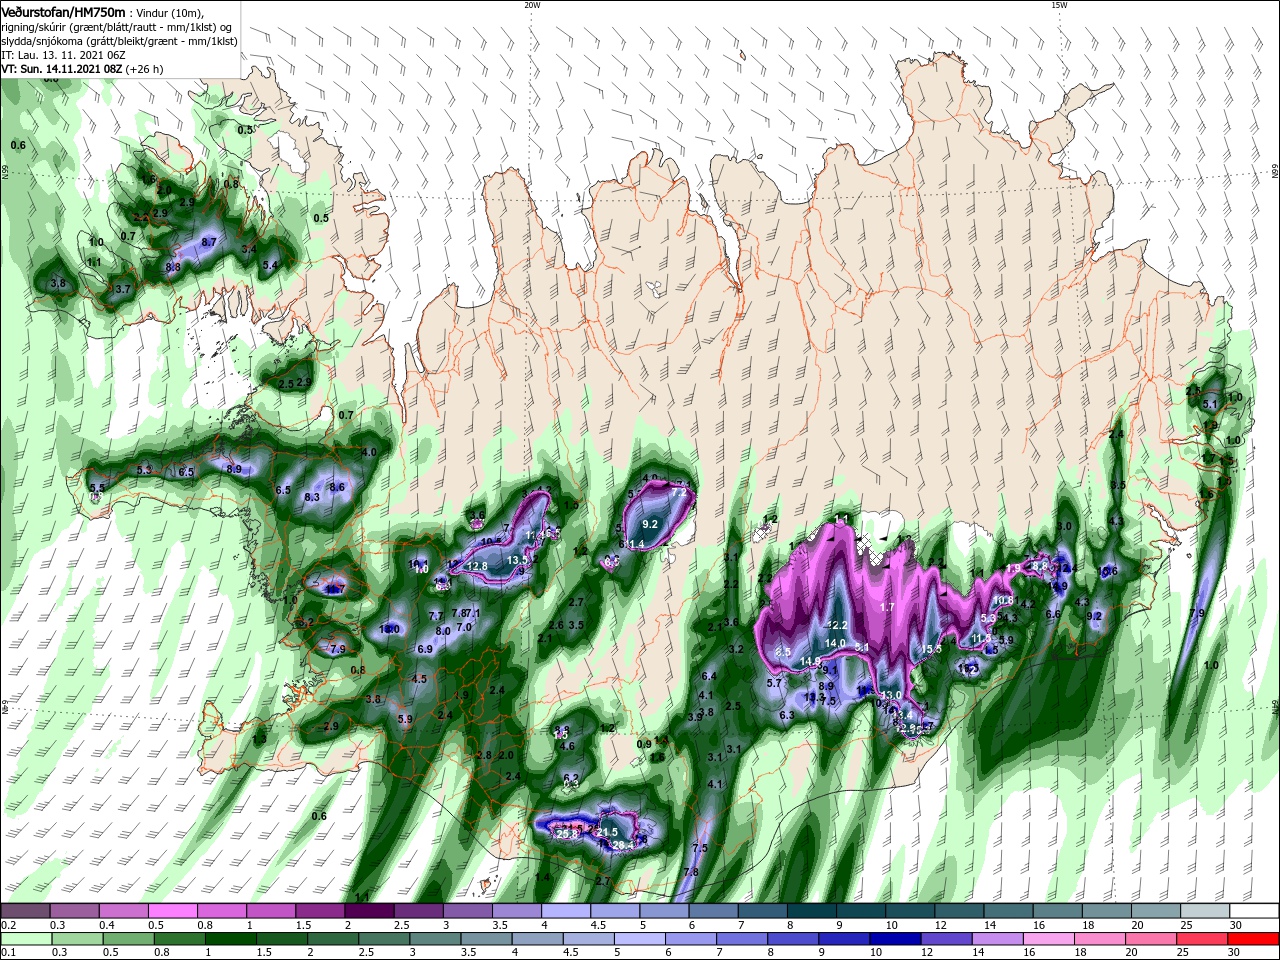Viewport: 1280px width, 960px height.
Task: Click the '20W' longitude label
Action: 532,5
